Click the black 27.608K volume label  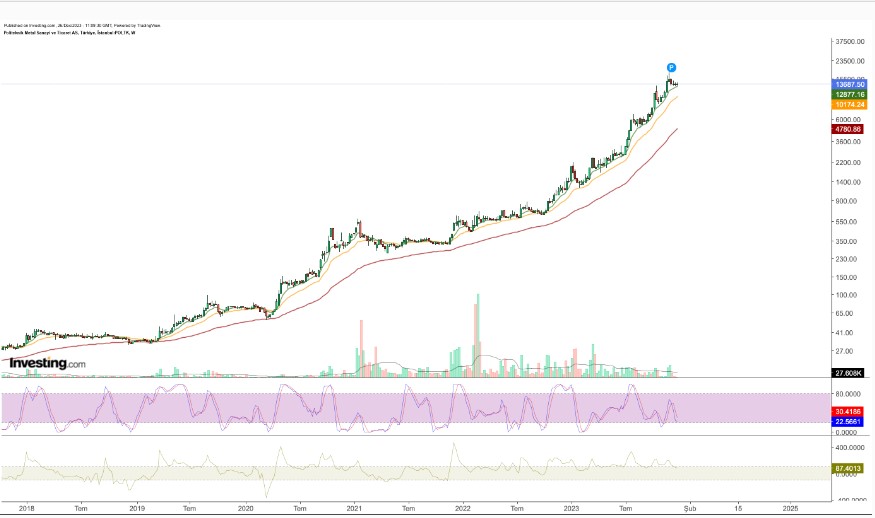coord(849,373)
